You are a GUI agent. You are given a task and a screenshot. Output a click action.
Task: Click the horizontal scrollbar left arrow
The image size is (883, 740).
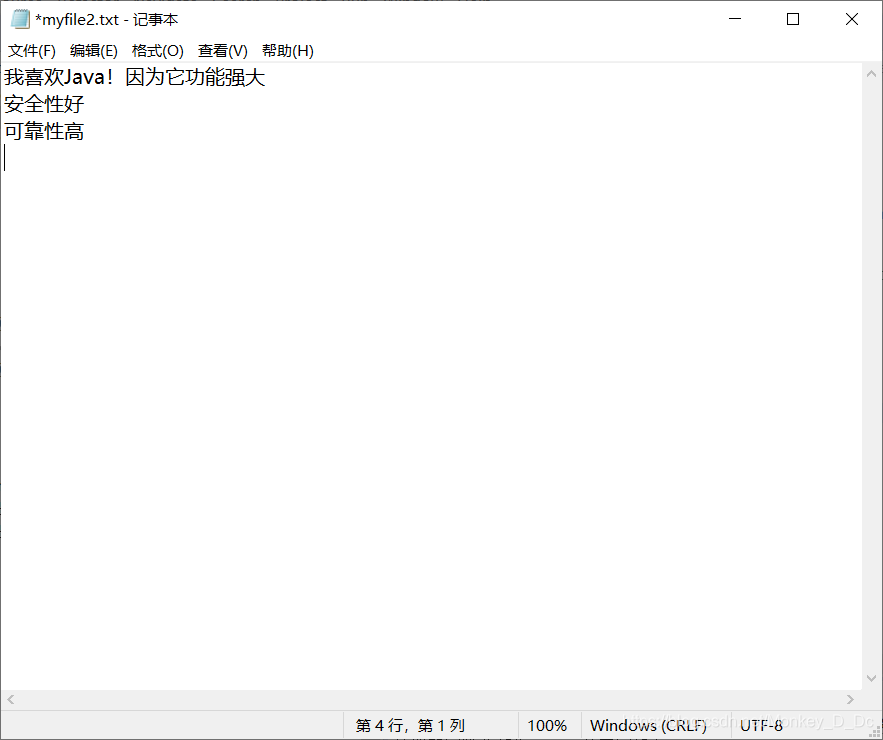click(11, 699)
